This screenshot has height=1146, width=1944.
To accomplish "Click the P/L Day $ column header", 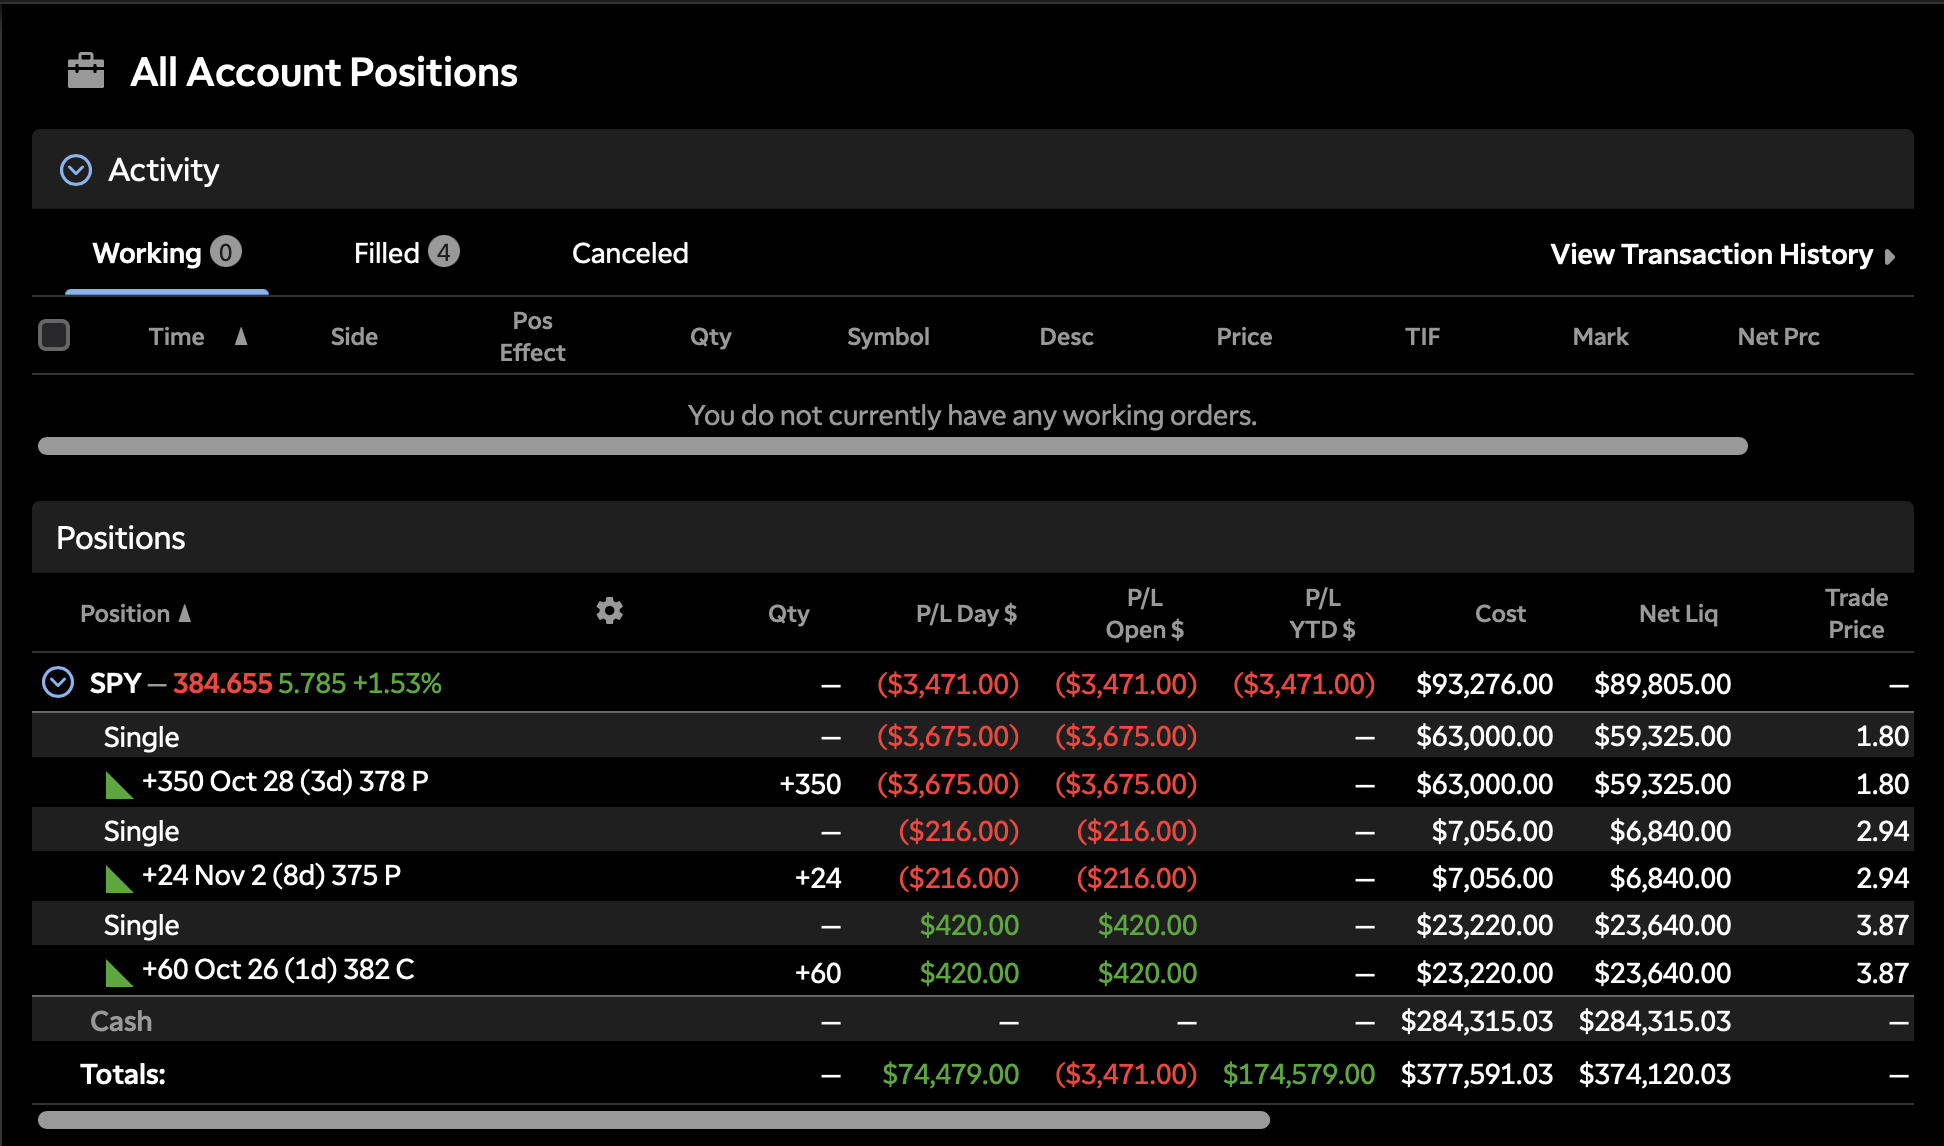I will tap(965, 613).
